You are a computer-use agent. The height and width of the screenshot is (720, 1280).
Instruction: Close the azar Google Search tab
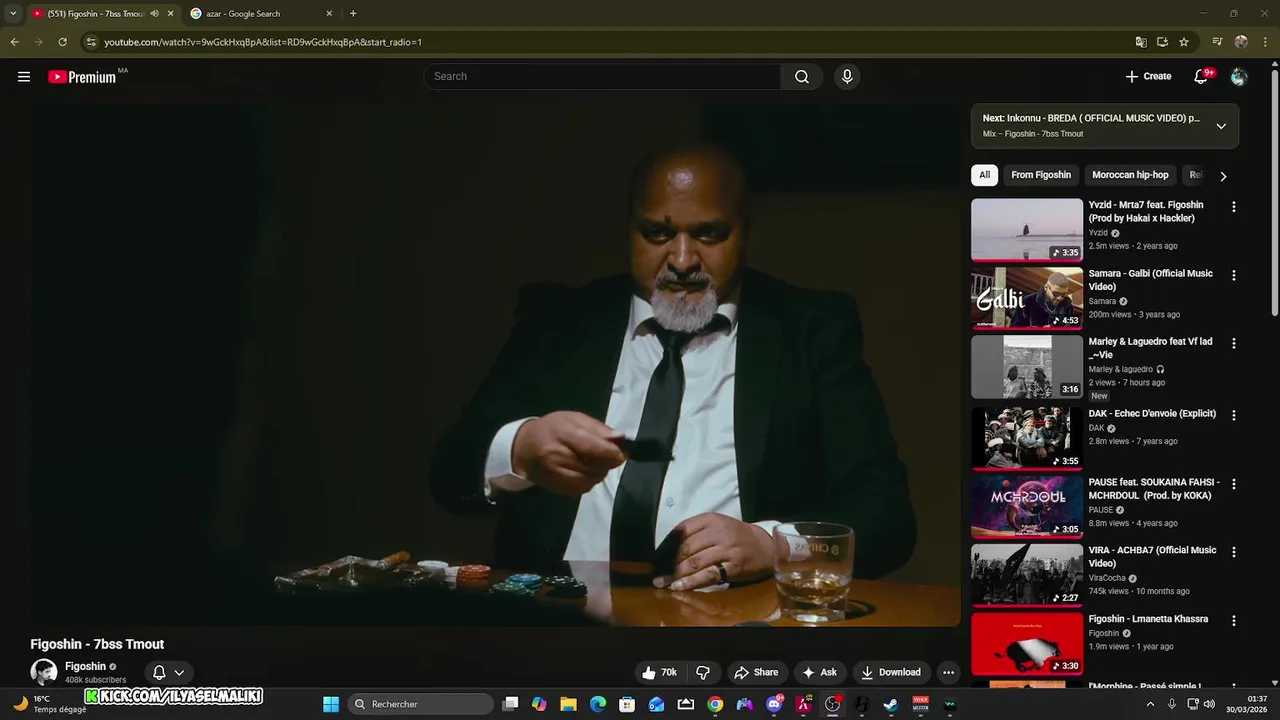(329, 14)
